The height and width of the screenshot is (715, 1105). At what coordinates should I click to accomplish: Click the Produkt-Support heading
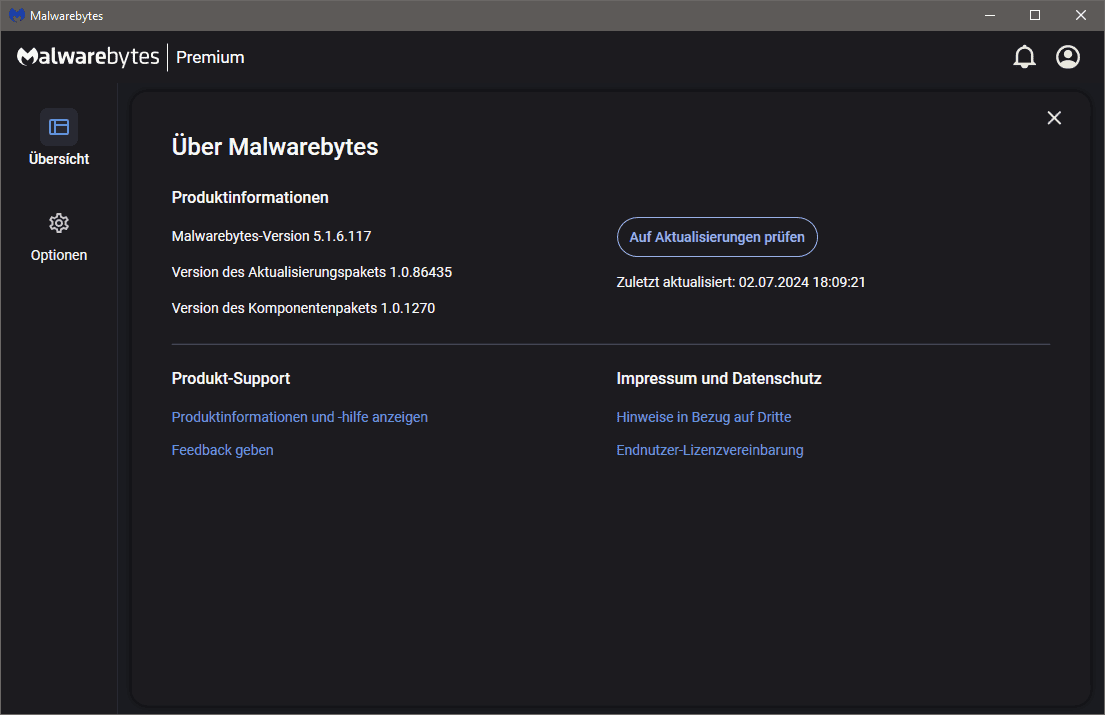point(230,378)
